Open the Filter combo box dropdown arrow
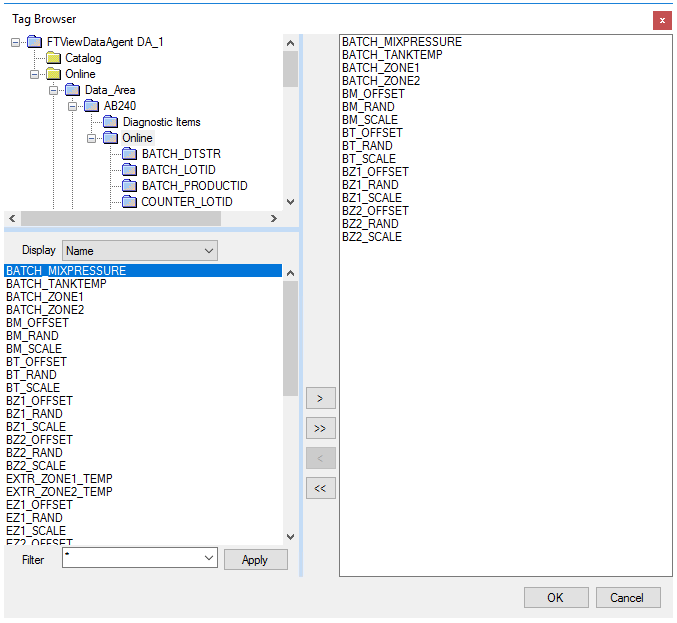This screenshot has width=677, height=623. [x=209, y=558]
